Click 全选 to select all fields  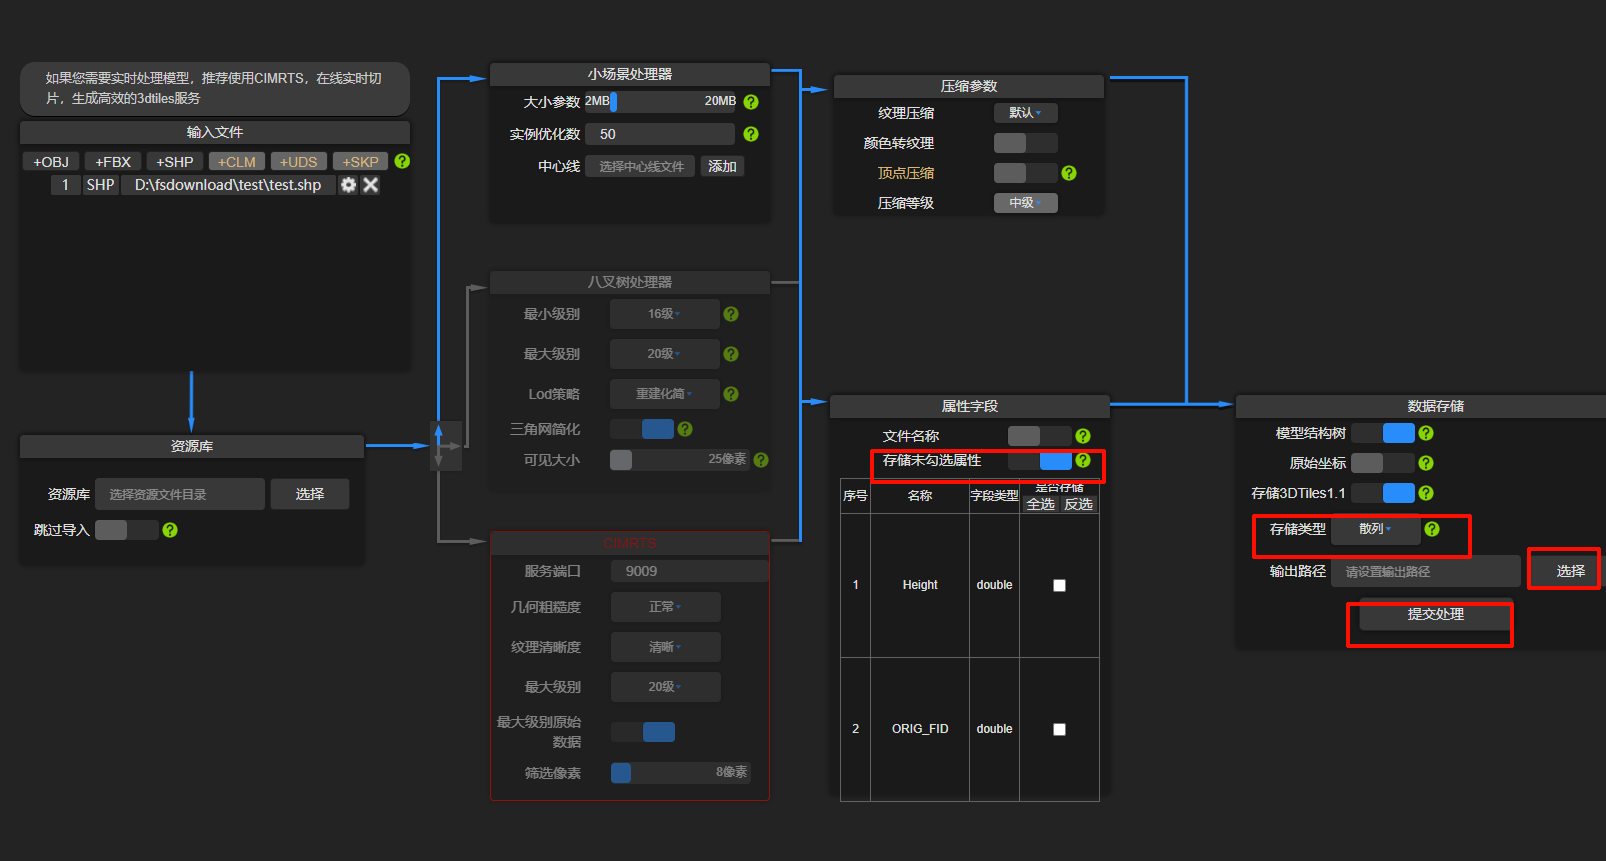coord(1041,504)
